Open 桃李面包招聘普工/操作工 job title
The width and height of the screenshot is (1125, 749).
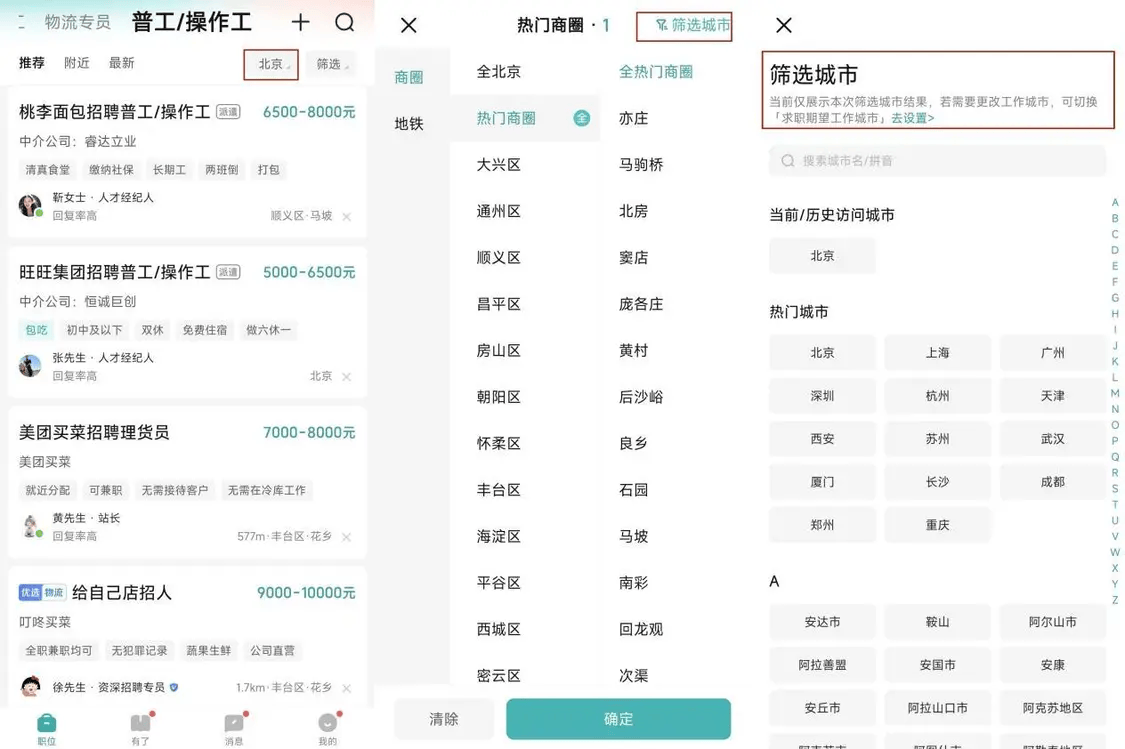tap(115, 112)
